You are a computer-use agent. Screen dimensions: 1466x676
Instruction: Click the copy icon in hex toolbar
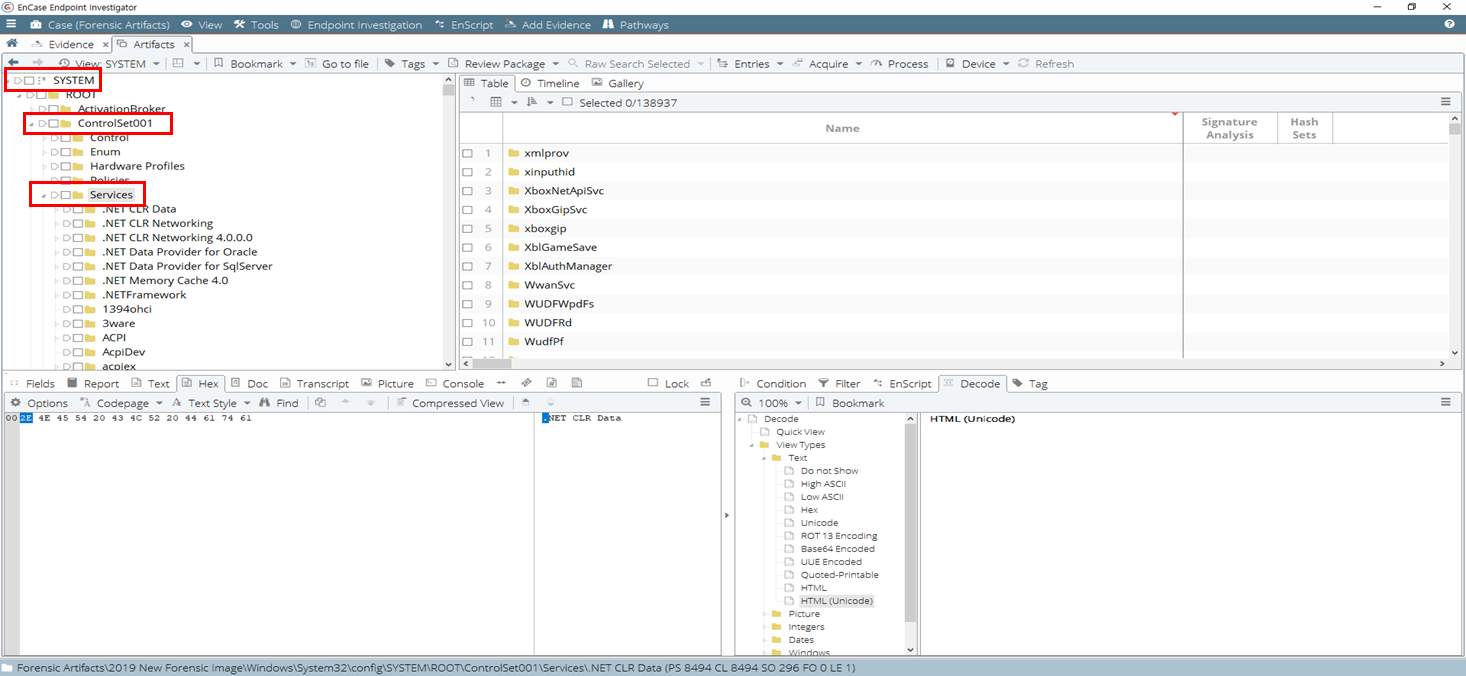click(320, 403)
